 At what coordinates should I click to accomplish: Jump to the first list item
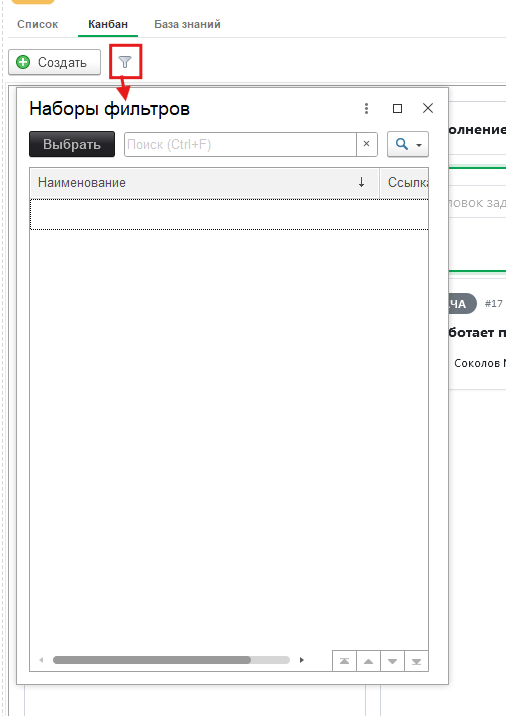tap(344, 661)
